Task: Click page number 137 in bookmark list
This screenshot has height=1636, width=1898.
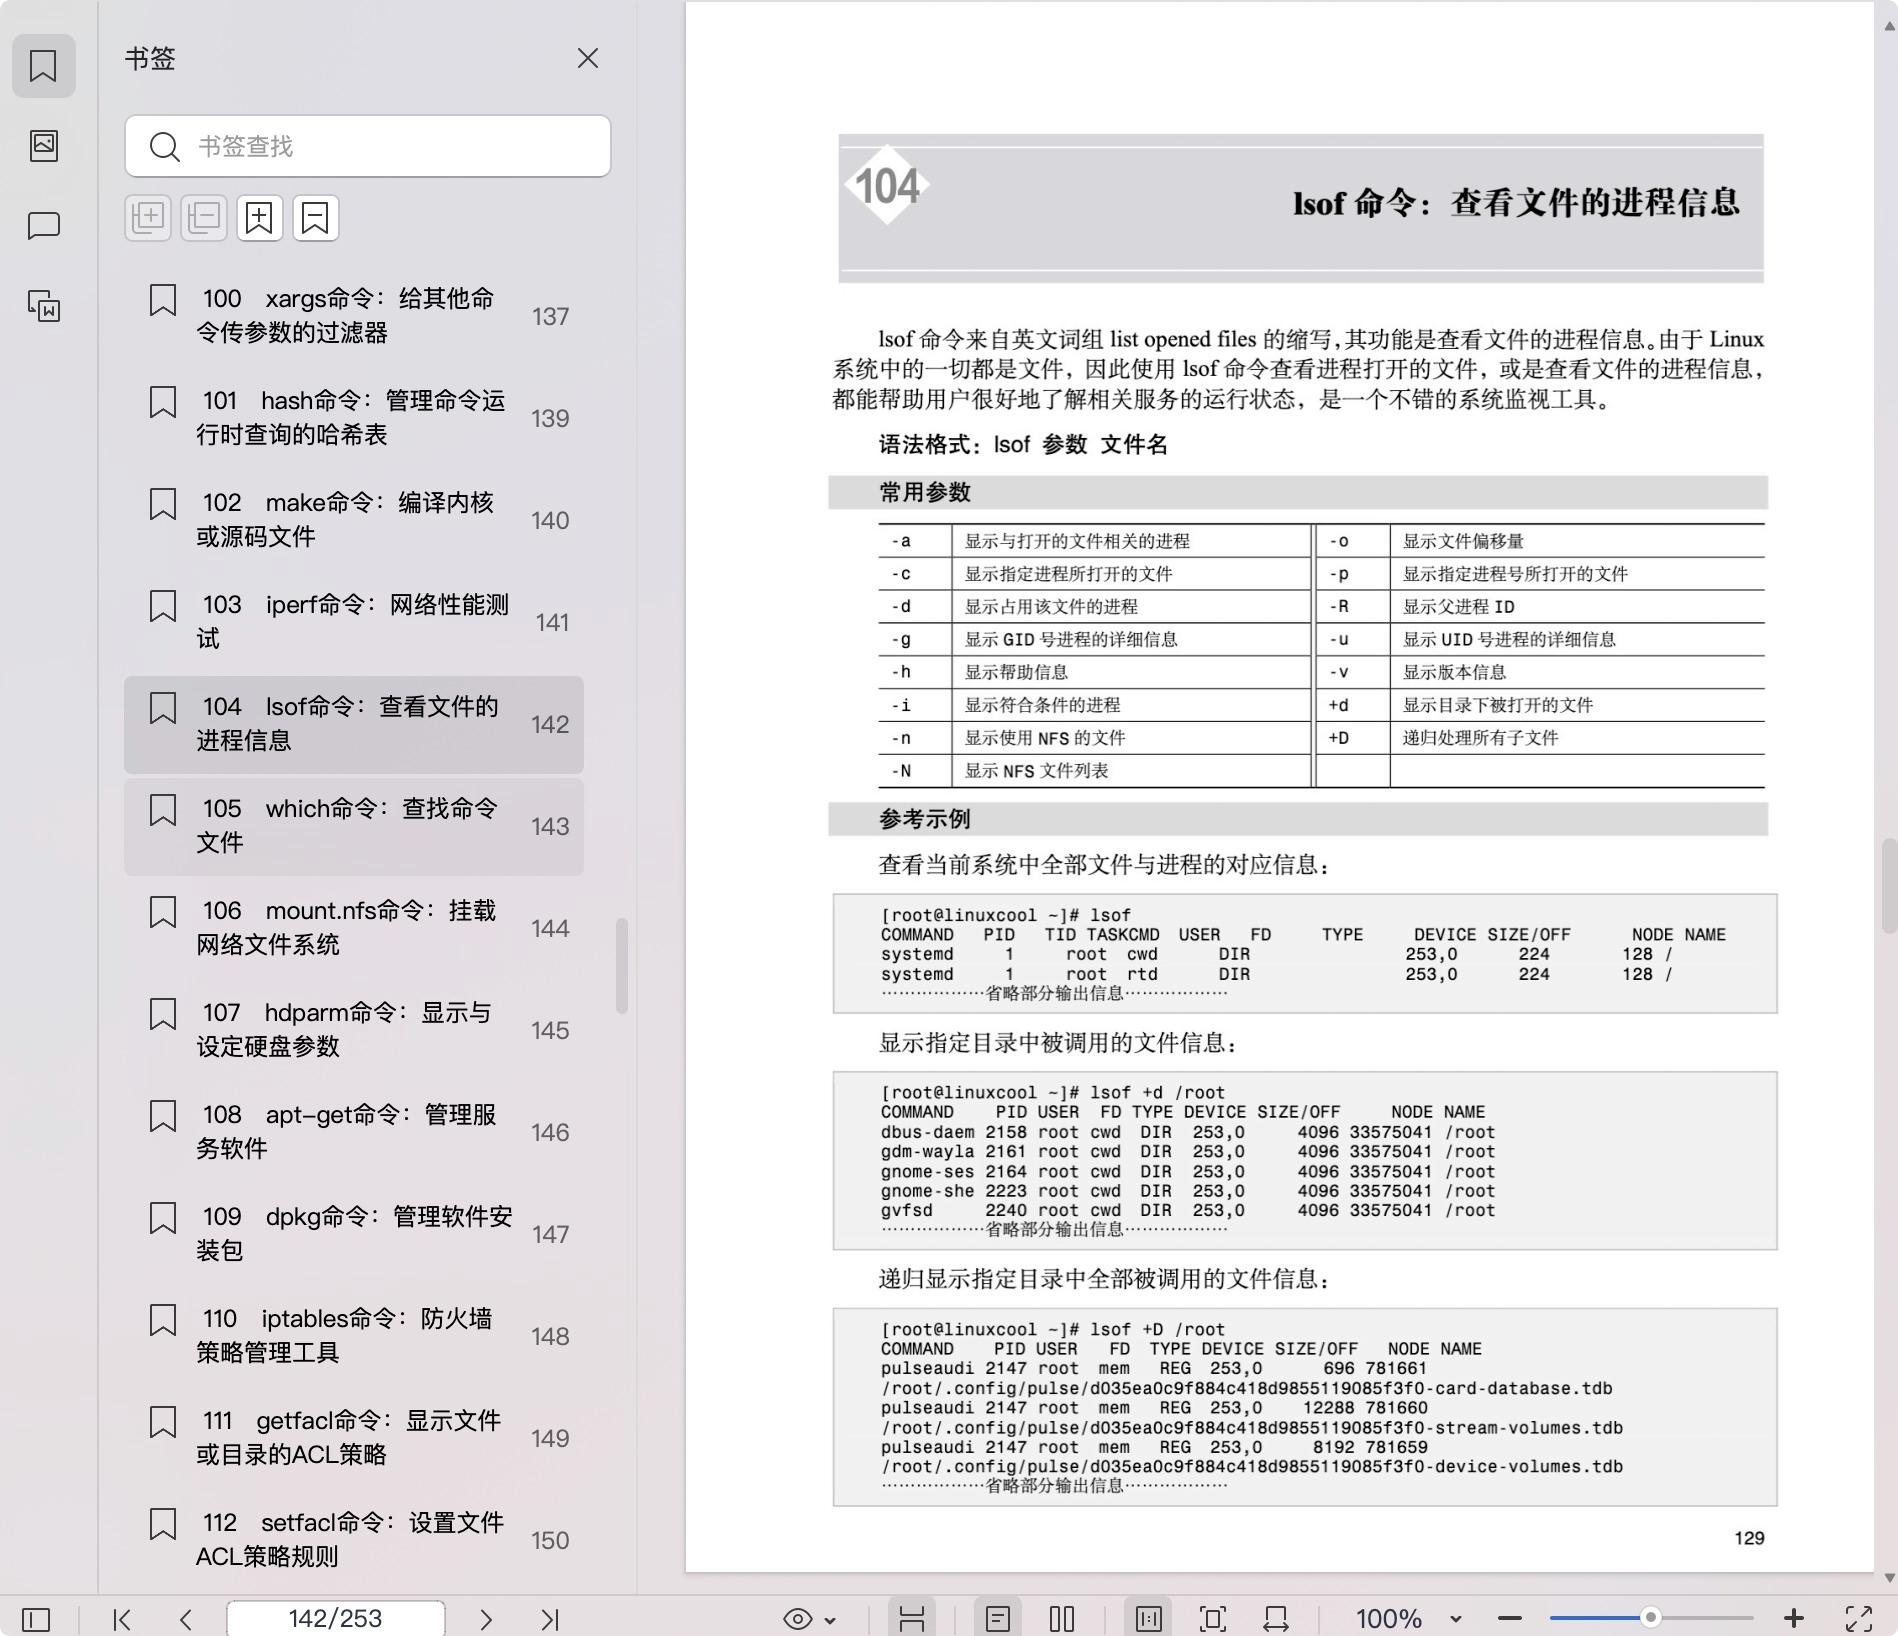Action: (550, 317)
